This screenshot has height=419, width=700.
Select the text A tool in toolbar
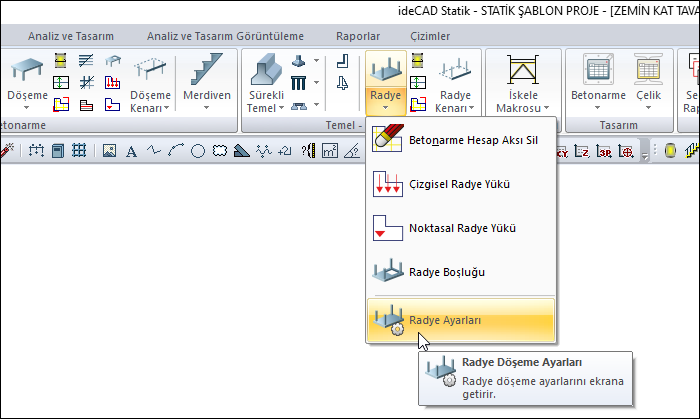point(131,152)
